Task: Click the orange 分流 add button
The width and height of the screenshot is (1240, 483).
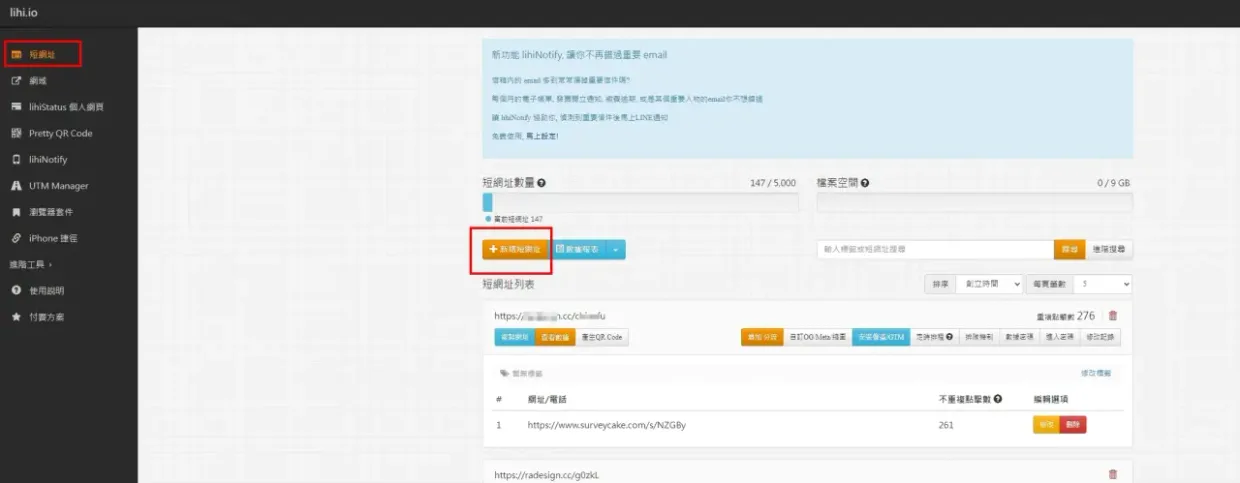Action: tap(760, 337)
